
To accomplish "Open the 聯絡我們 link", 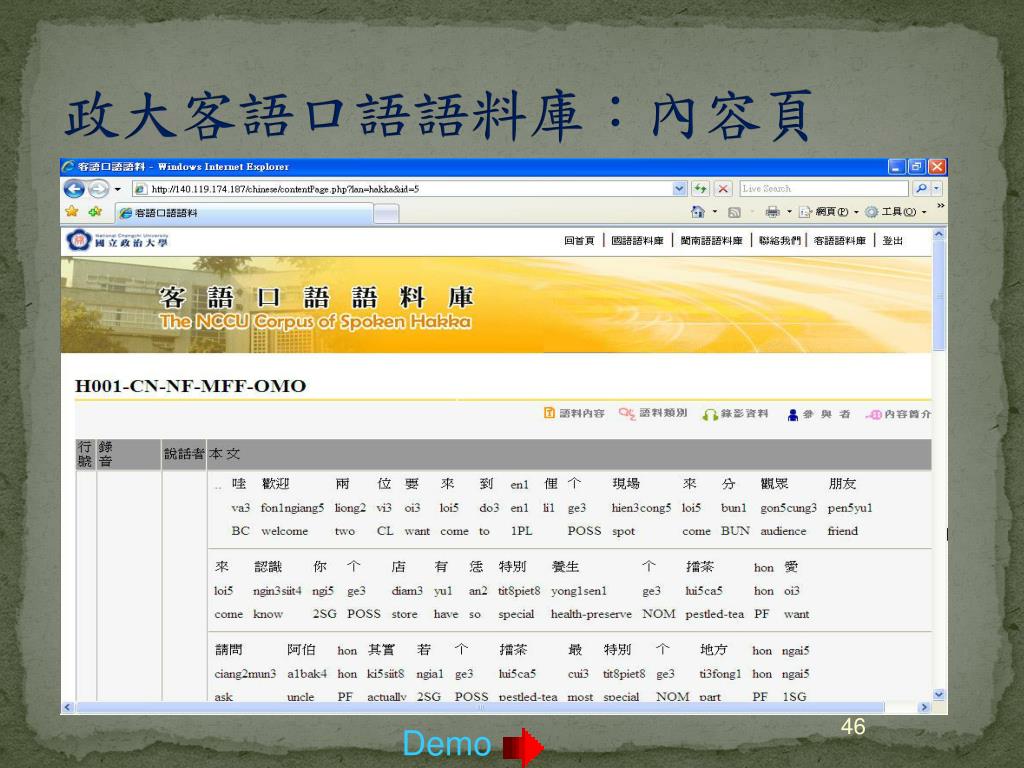I will (x=780, y=241).
